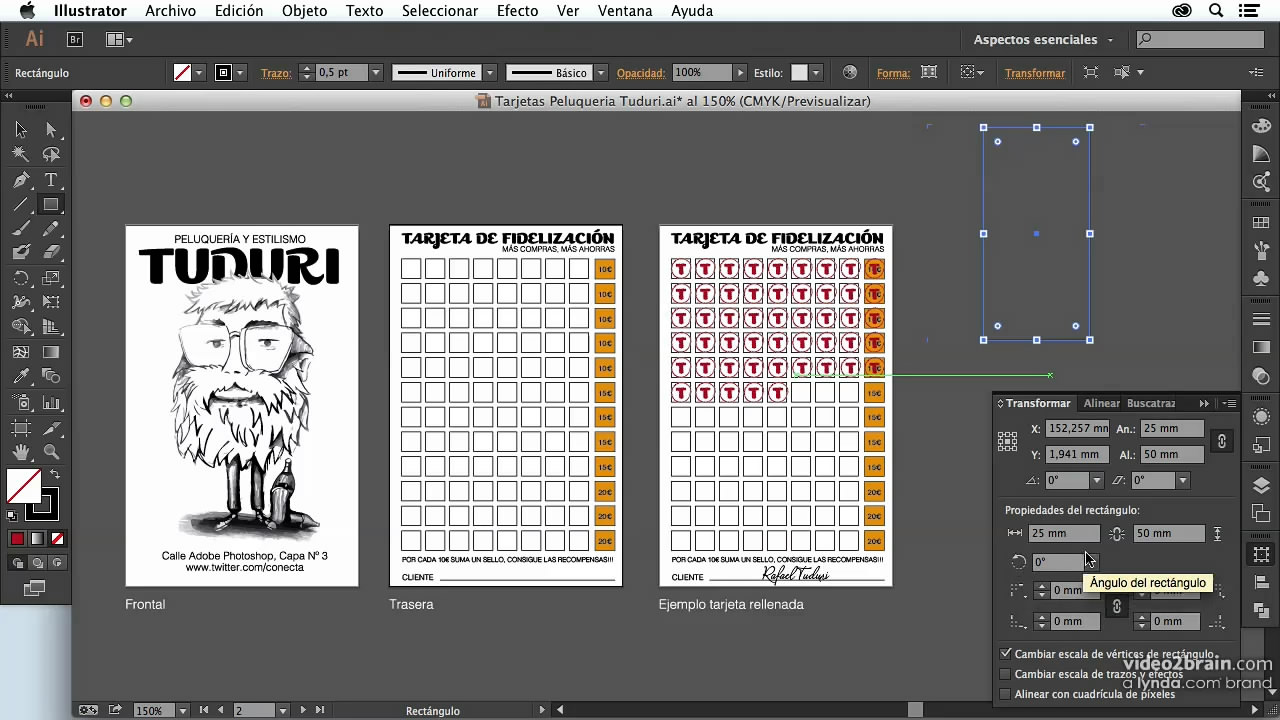The height and width of the screenshot is (720, 1280).
Task: Select the Zoom tool
Action: coord(51,452)
